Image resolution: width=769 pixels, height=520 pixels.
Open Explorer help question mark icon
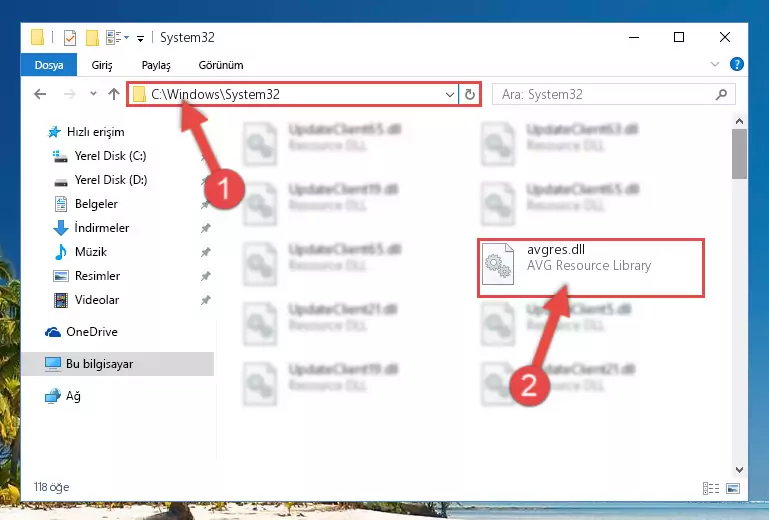737,64
